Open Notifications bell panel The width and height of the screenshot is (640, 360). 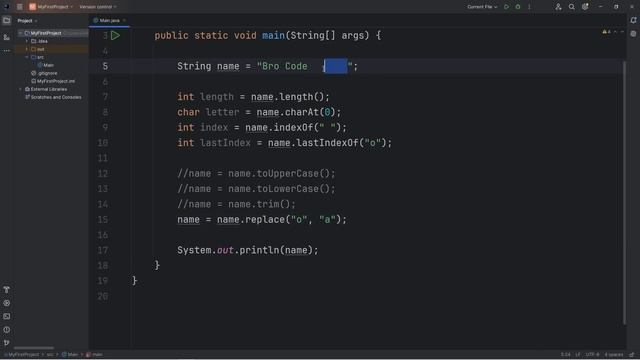click(633, 20)
